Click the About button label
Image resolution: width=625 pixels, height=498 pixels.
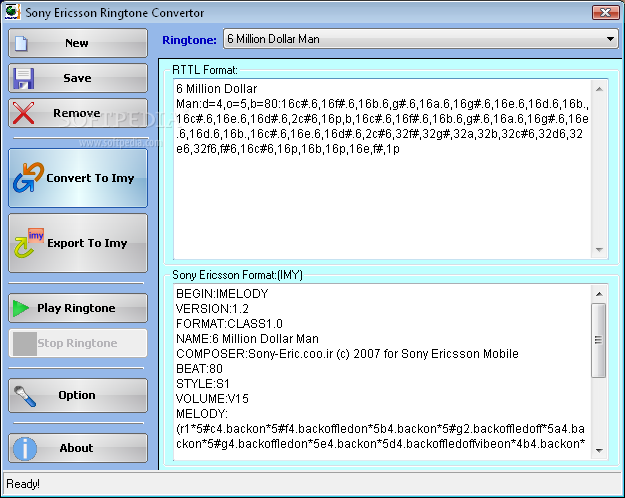click(77, 448)
